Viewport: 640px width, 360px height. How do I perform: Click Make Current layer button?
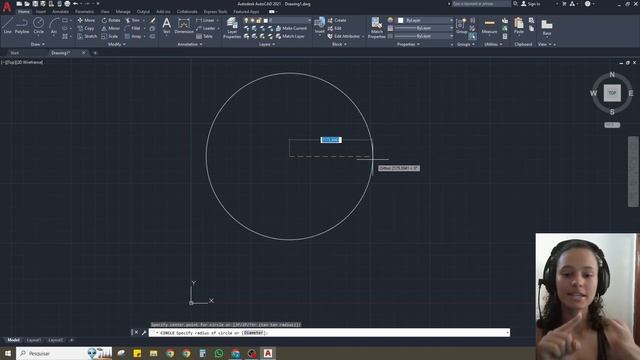pyautogui.click(x=291, y=28)
